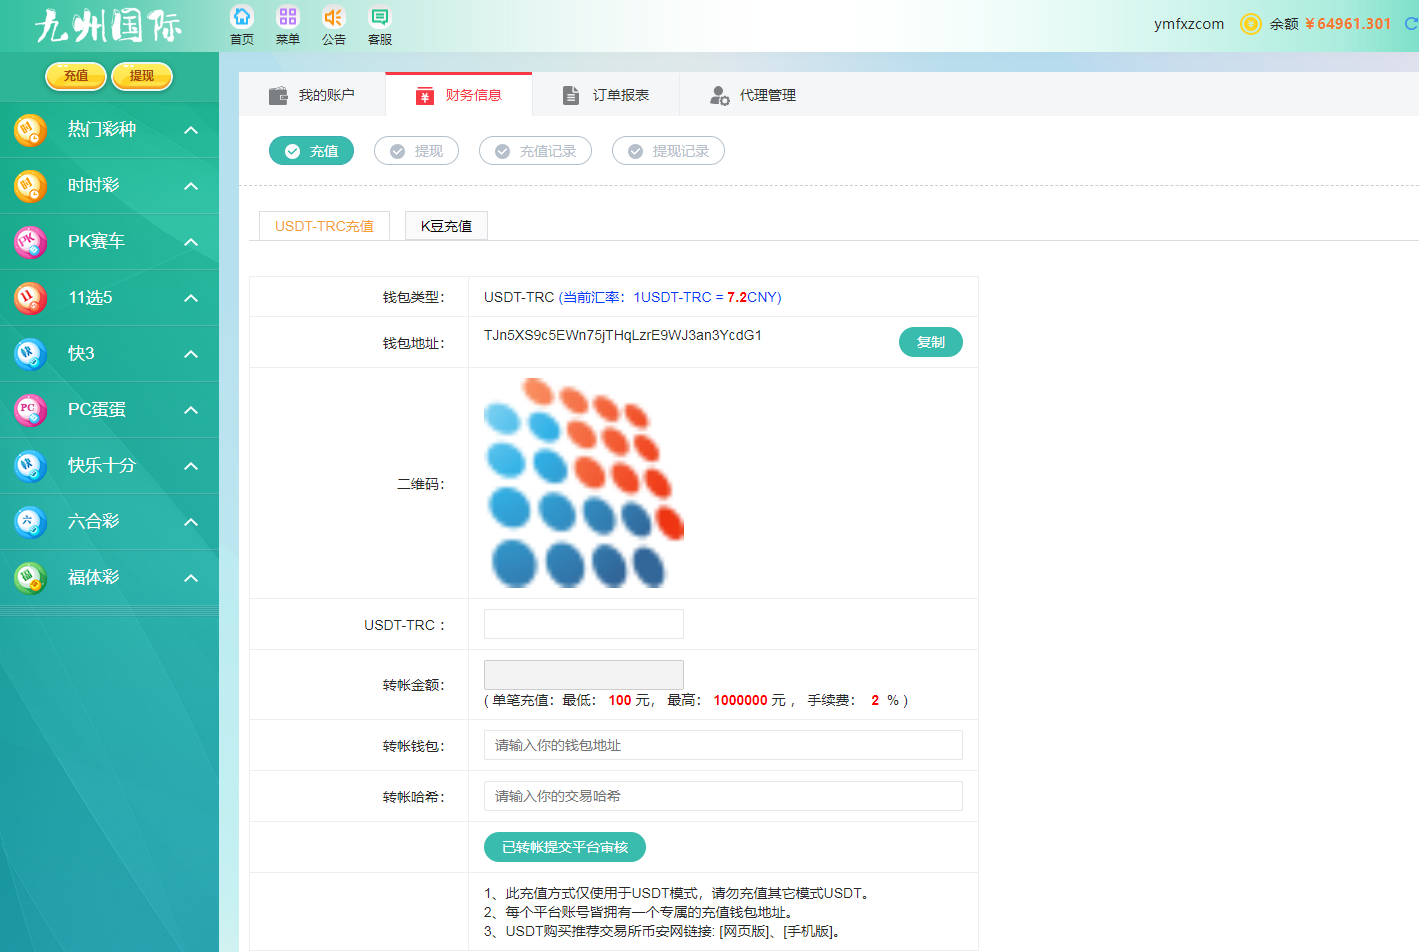Screen dimensions: 1419x952
Task: Click the 转帐钱包 address input field
Action: click(x=723, y=745)
